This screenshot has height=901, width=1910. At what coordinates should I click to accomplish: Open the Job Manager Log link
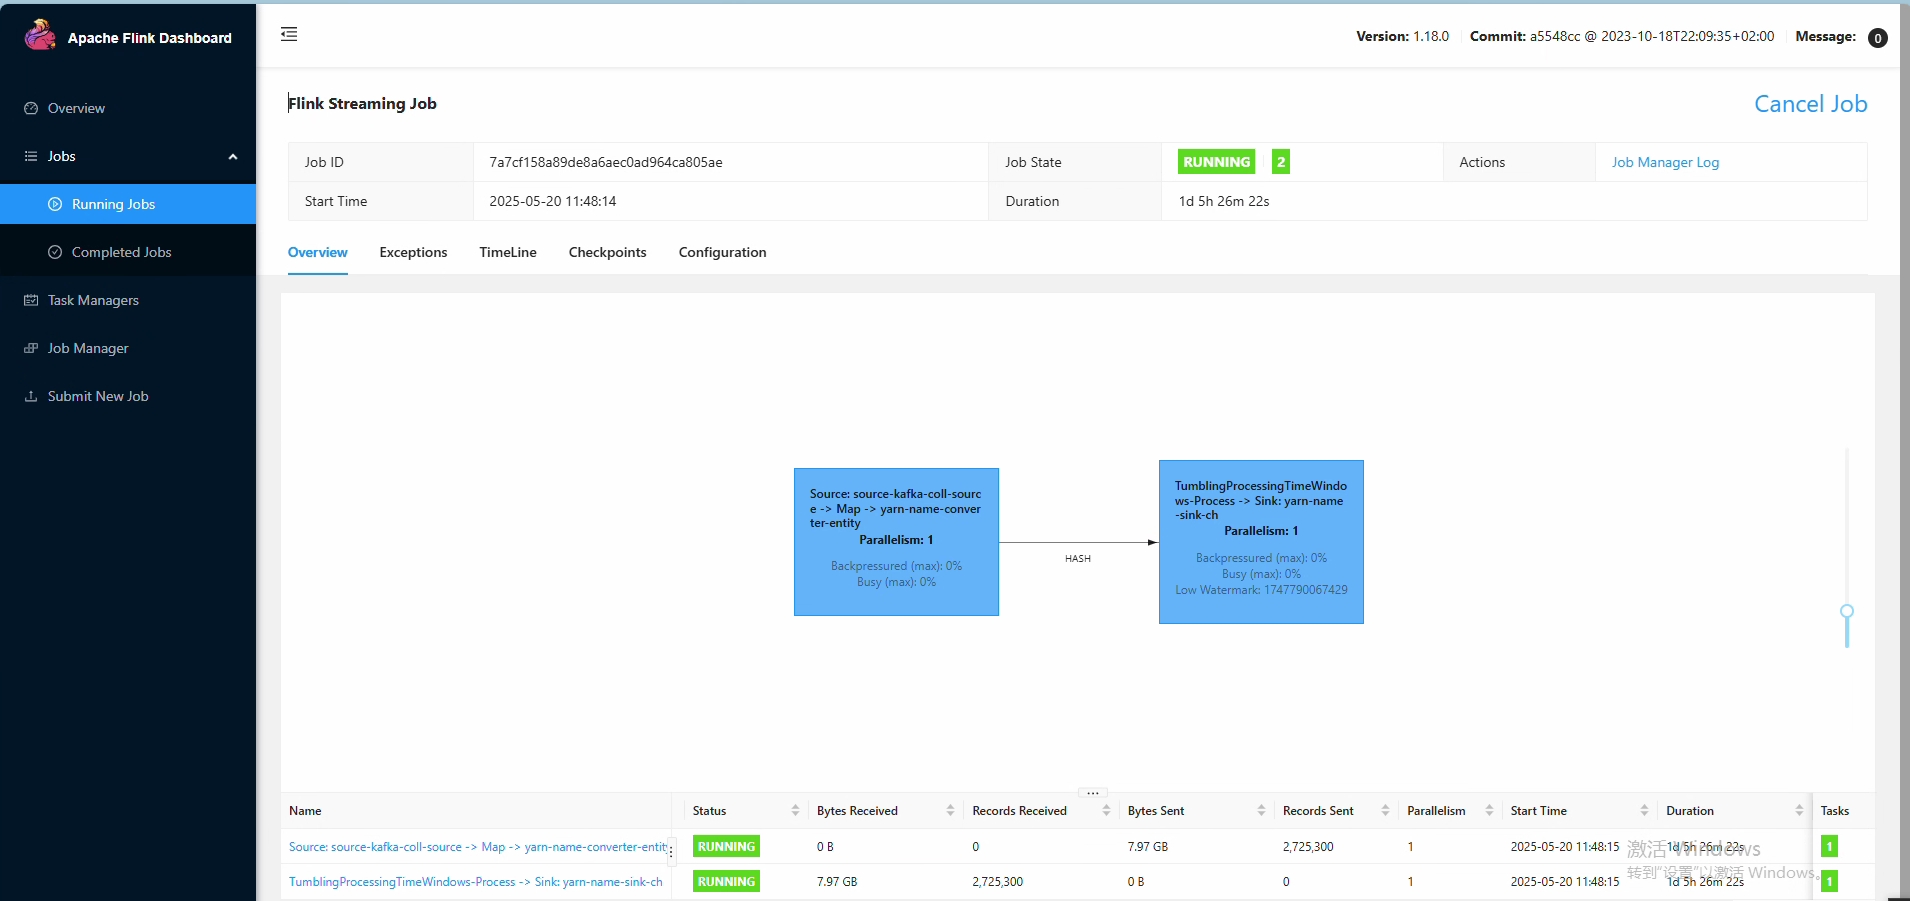pyautogui.click(x=1665, y=162)
